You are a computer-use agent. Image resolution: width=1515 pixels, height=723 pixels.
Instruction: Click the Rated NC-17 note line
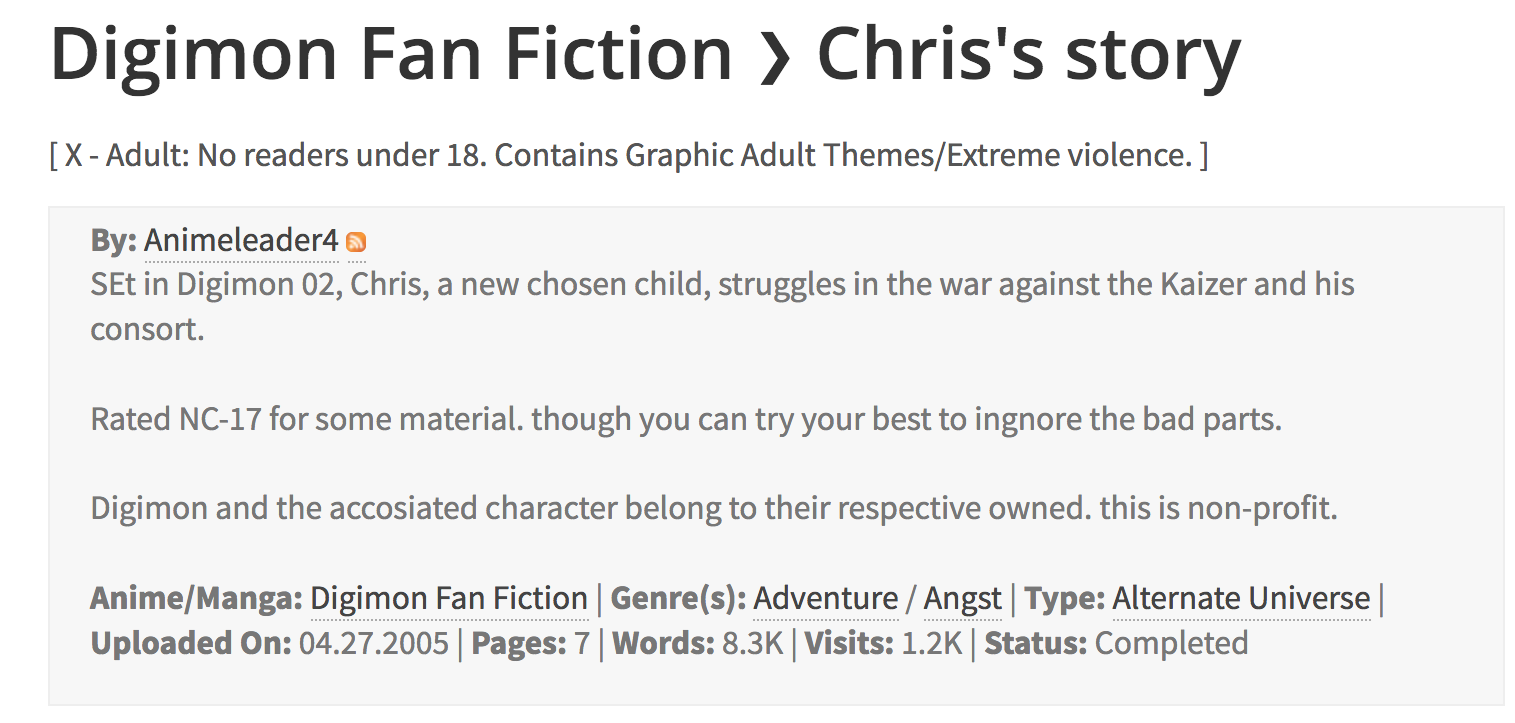click(x=686, y=418)
